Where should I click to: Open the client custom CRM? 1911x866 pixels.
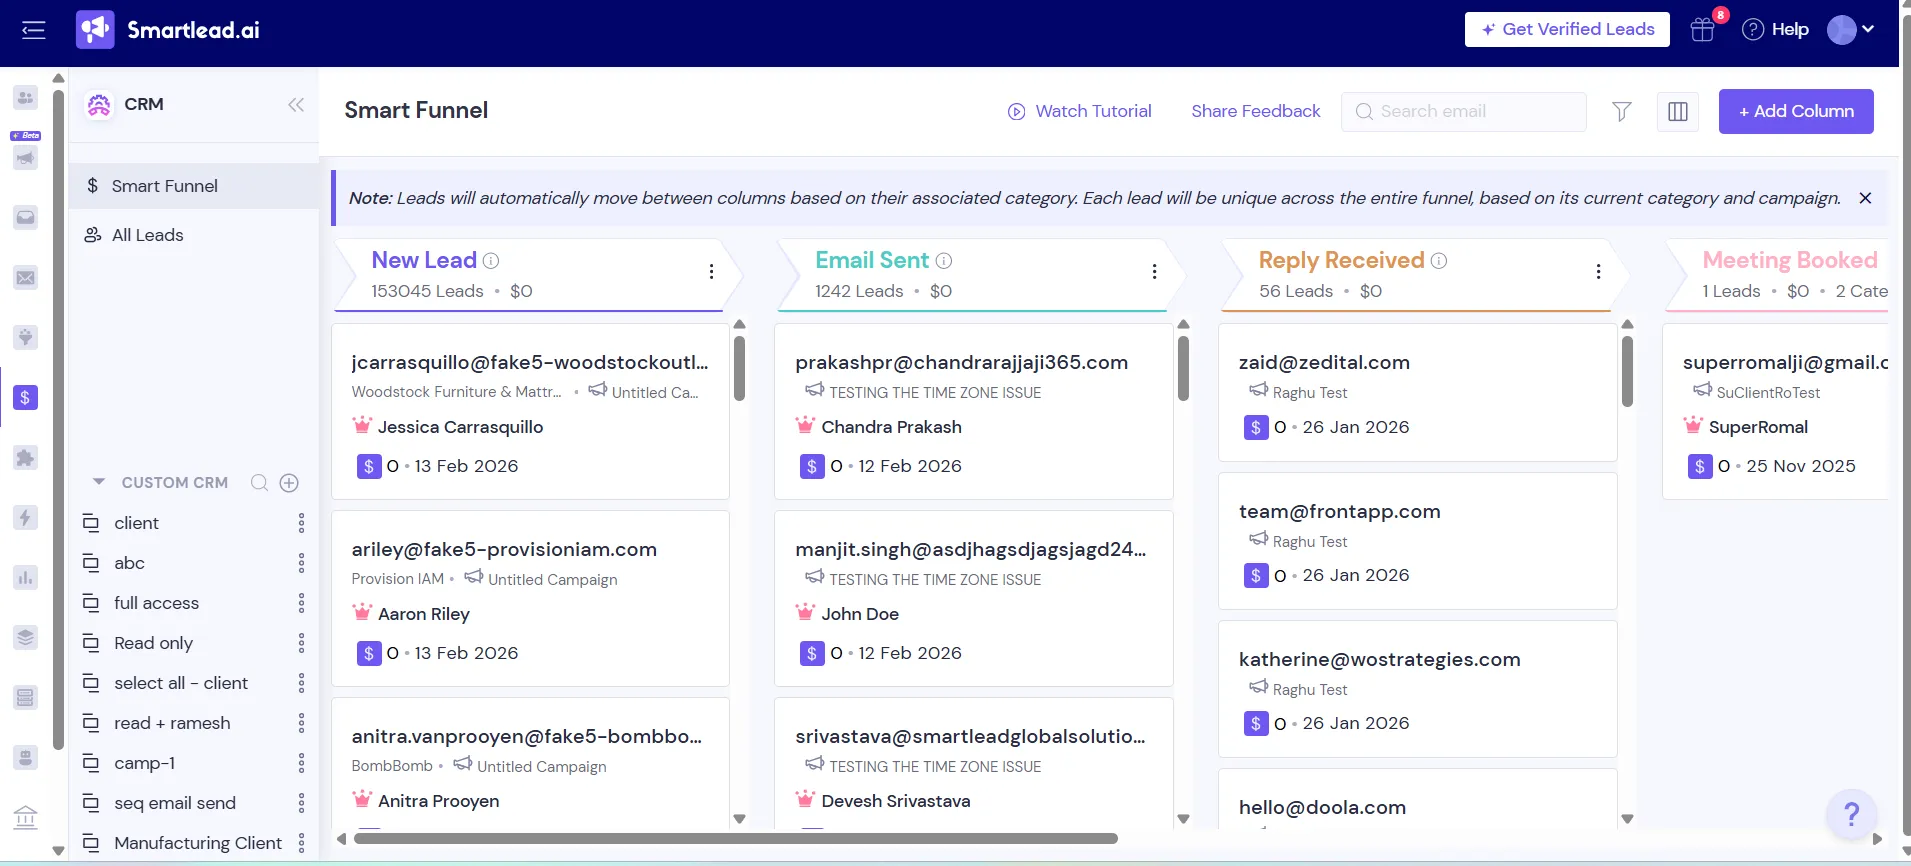tap(136, 523)
